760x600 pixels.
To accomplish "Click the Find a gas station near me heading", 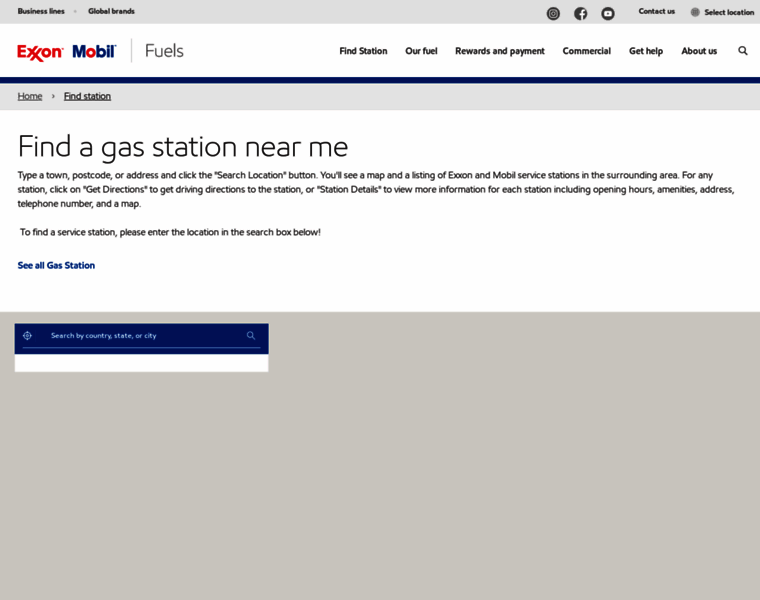I will tap(183, 147).
